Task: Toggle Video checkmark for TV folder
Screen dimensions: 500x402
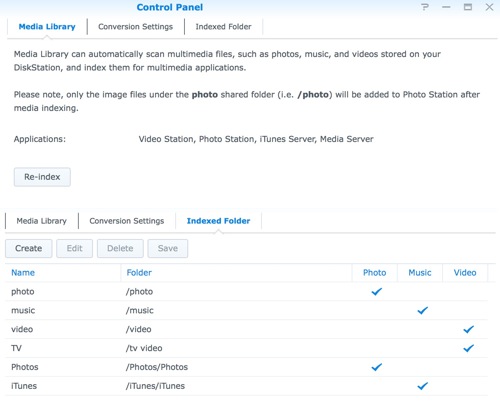Action: tap(468, 348)
